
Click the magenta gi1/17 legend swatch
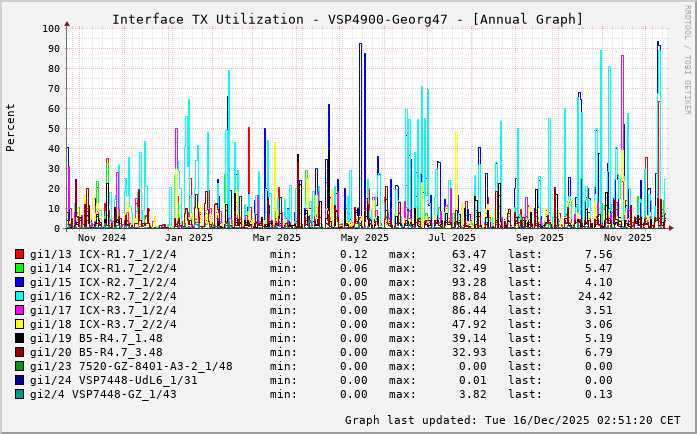[x=20, y=310]
